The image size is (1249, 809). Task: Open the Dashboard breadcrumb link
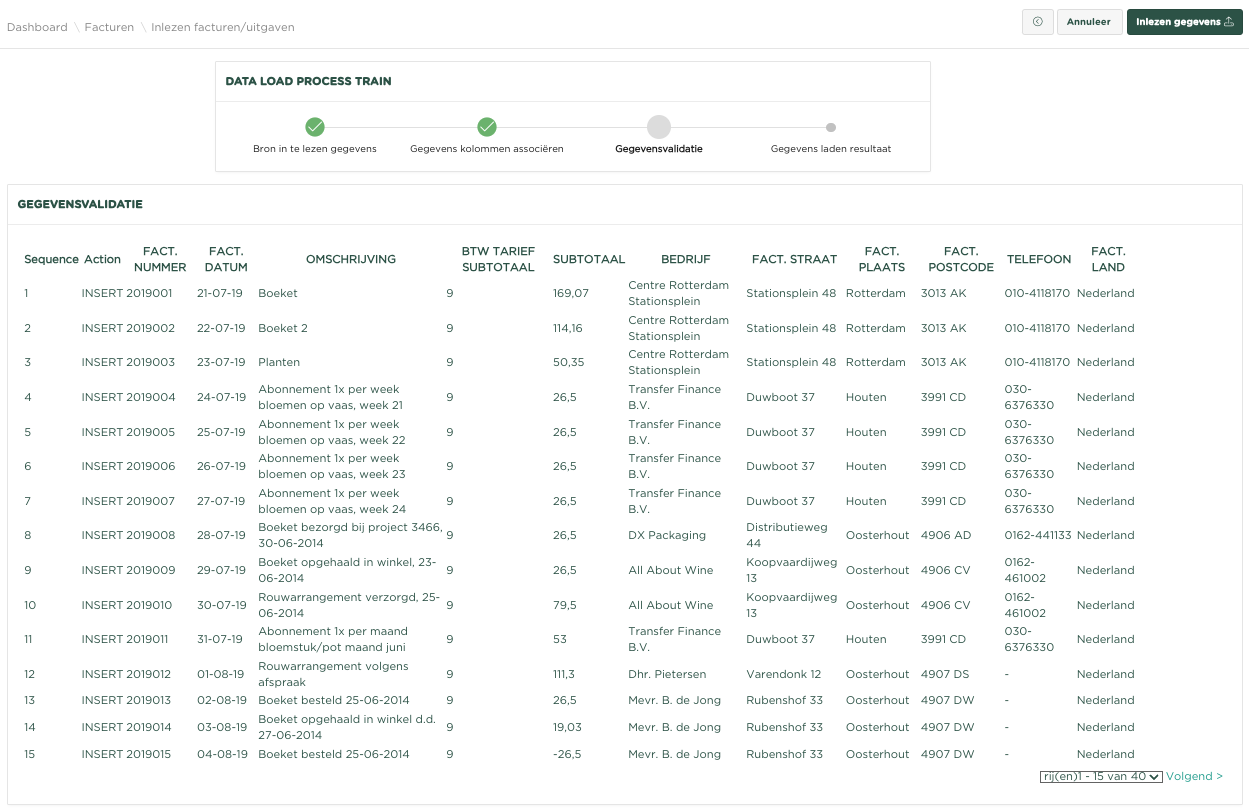37,27
